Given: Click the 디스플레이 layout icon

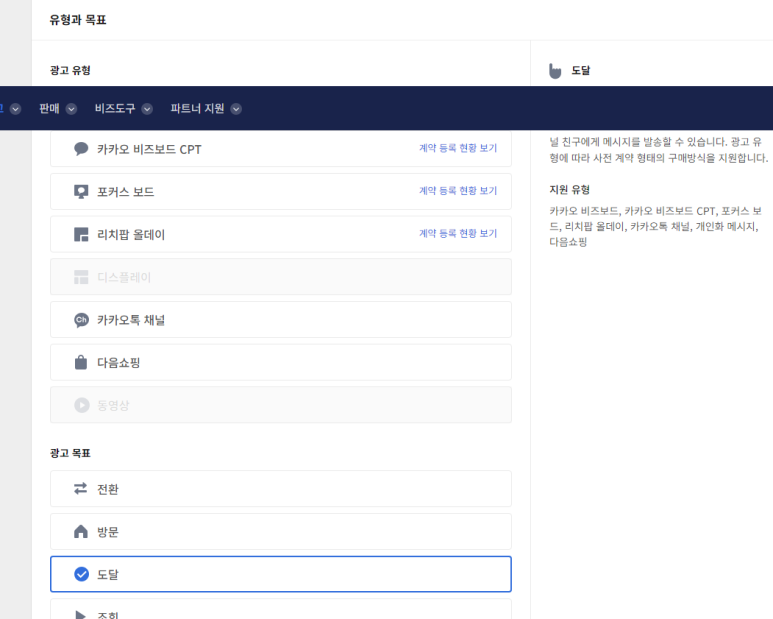Looking at the screenshot, I should 81,277.
